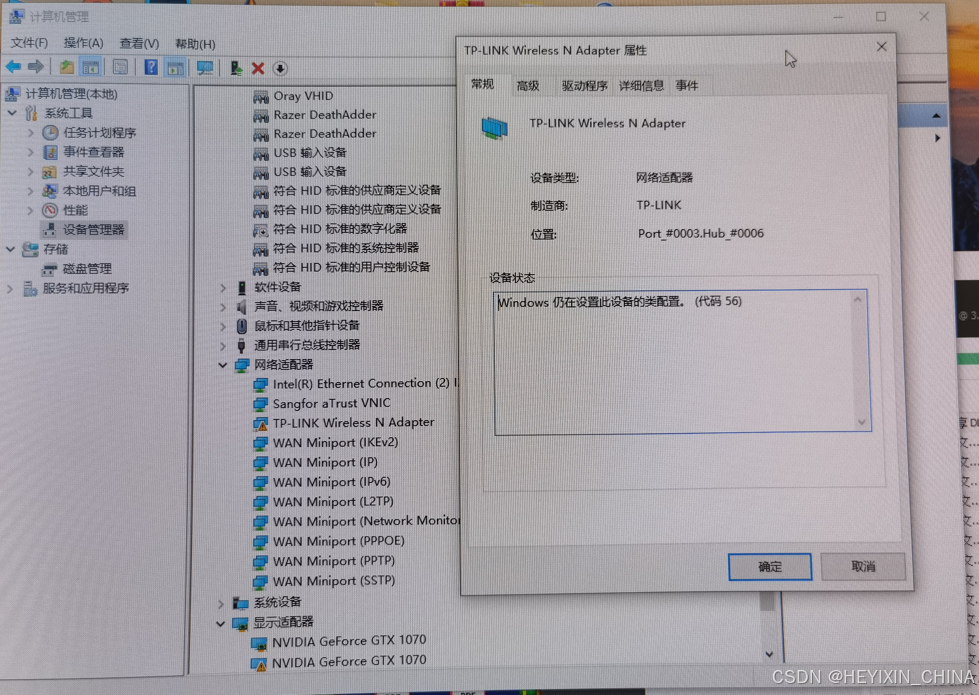Select WAN Miniport (Network Monitor) entry
The image size is (979, 695).
tap(366, 521)
